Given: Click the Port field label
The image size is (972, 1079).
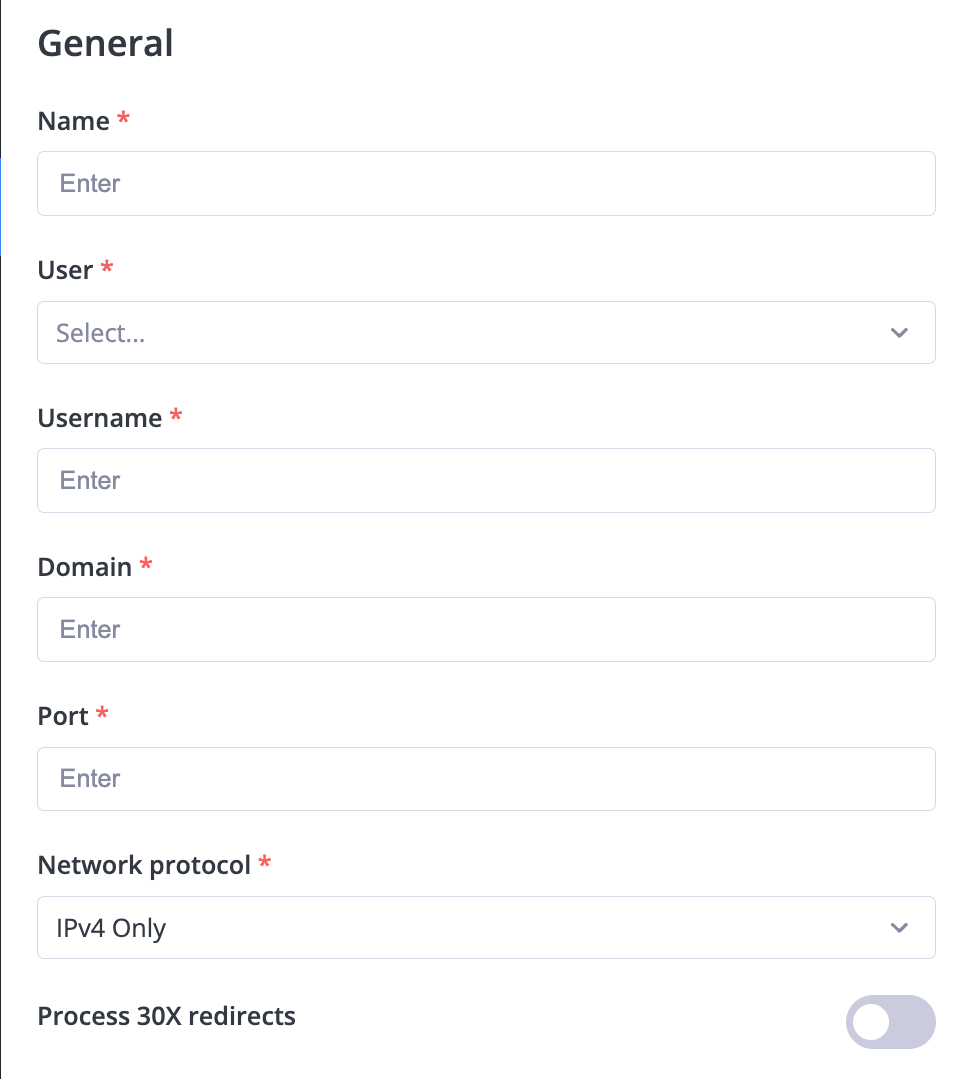Looking at the screenshot, I should pyautogui.click(x=63, y=716).
